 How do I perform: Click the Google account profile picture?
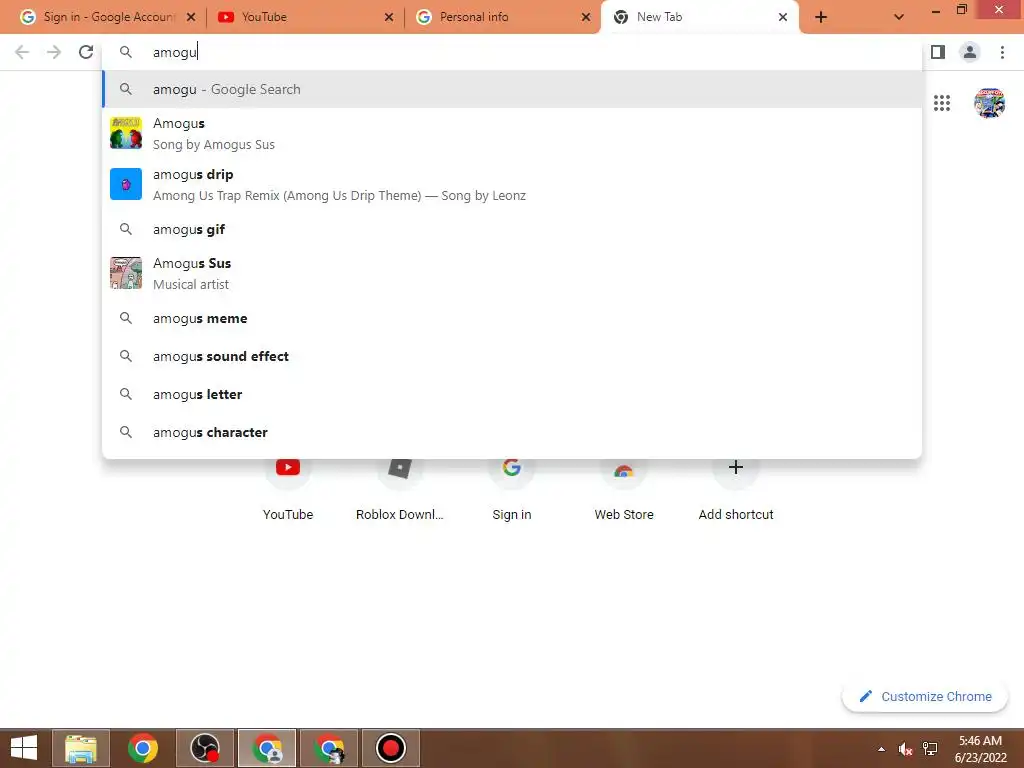click(x=989, y=103)
